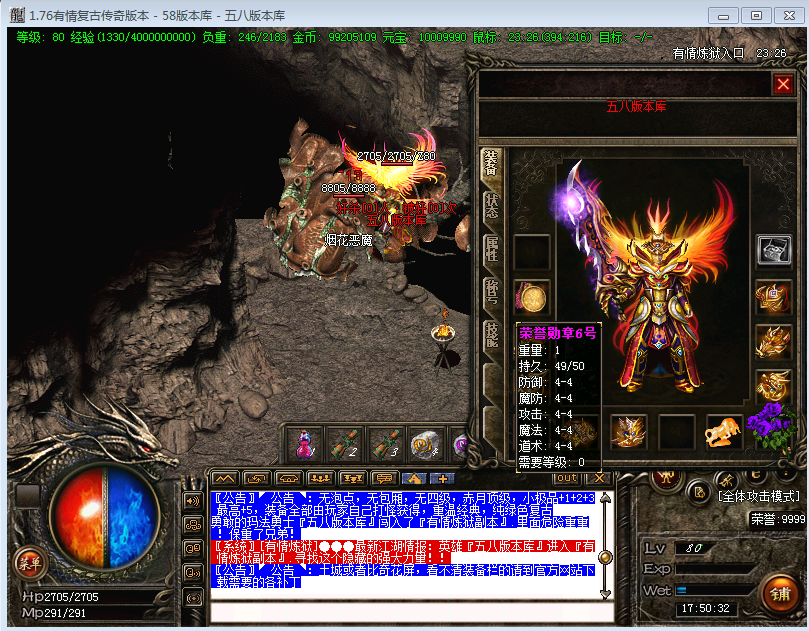Use the scroll in hotbar slot 2
This screenshot has height=631, width=809.
click(x=346, y=444)
